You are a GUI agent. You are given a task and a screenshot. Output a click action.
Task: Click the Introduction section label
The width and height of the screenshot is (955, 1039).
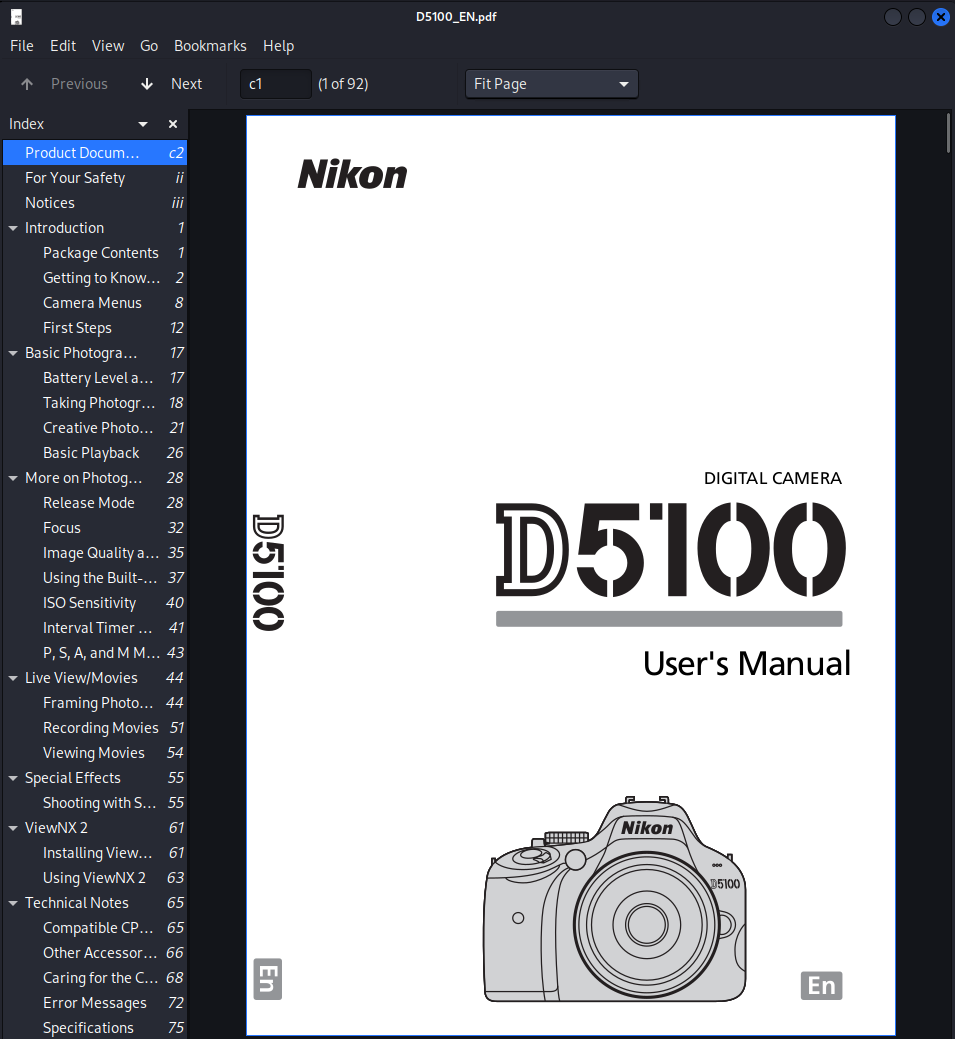pos(64,228)
